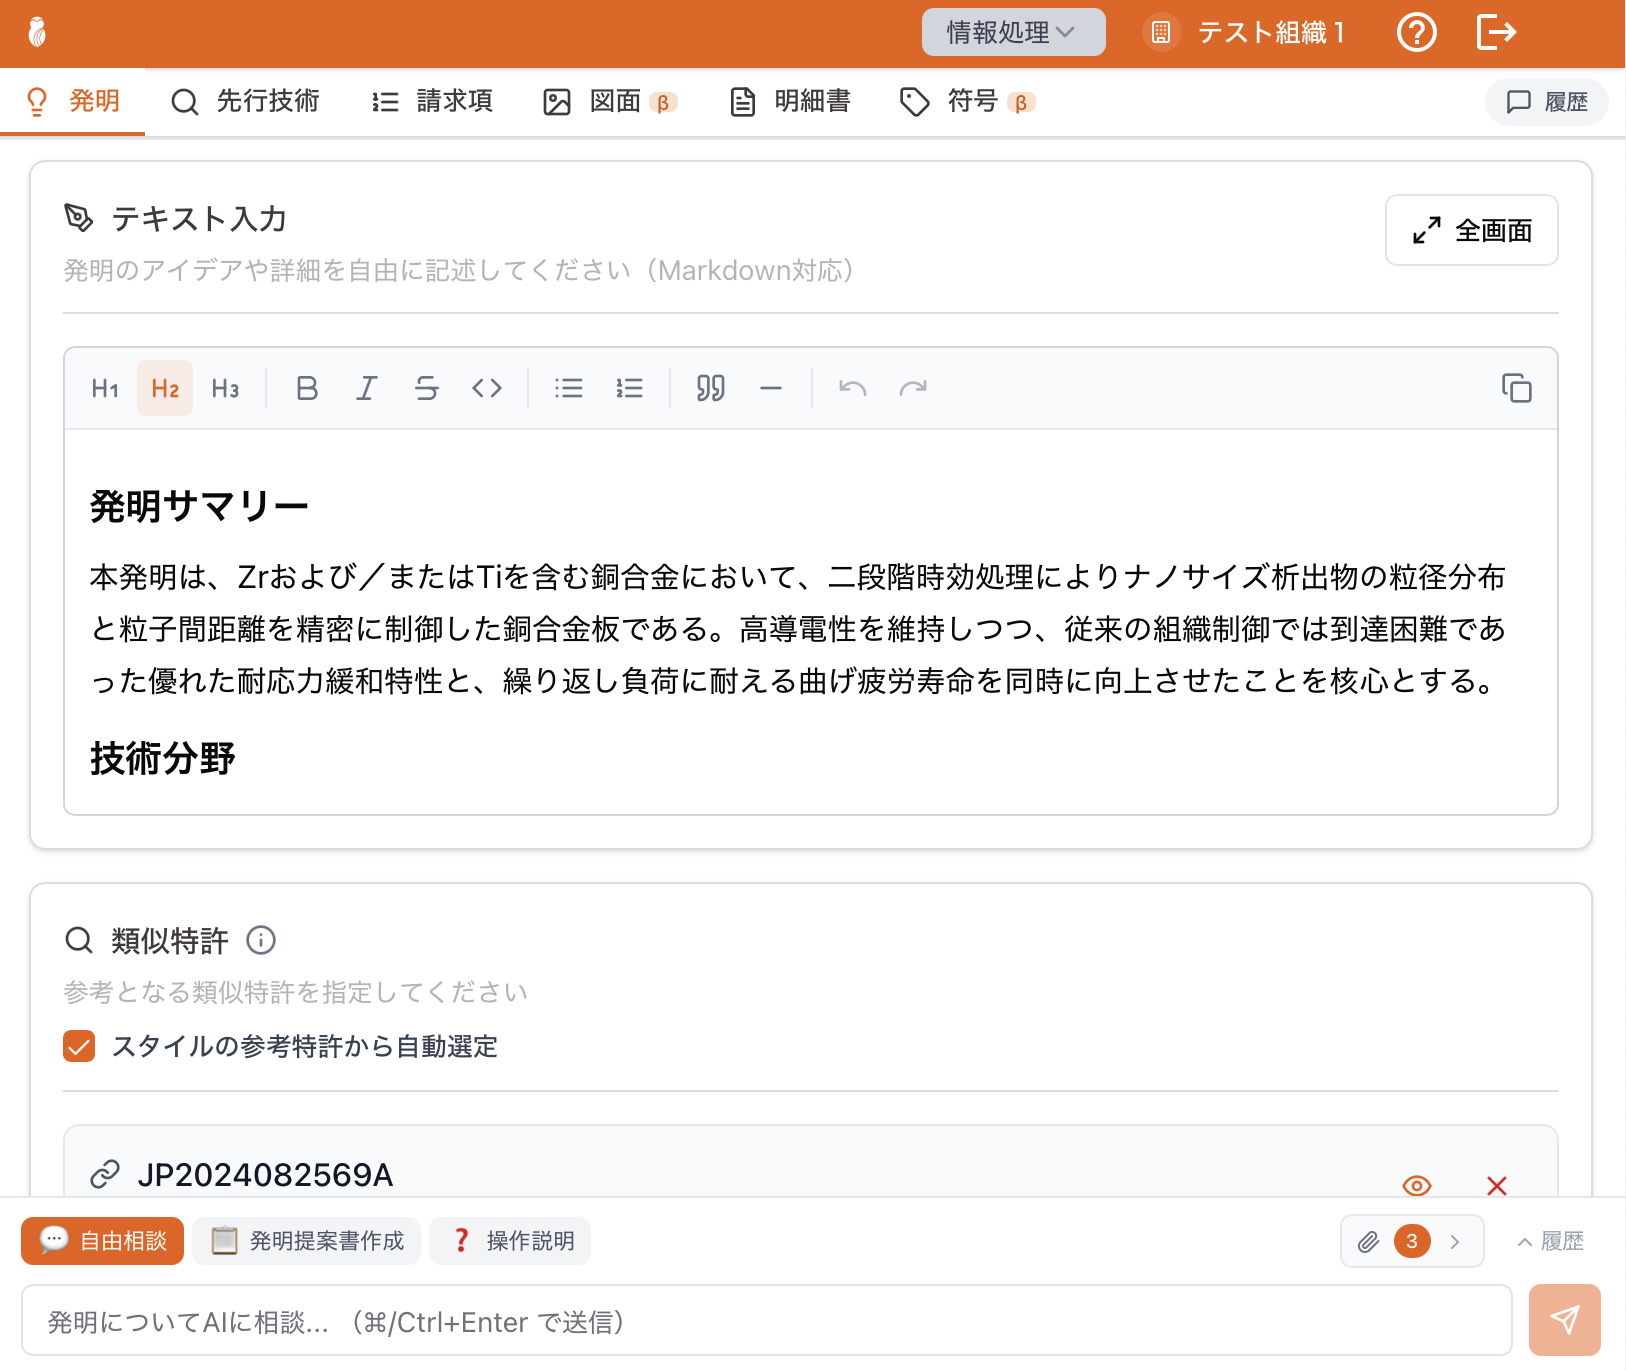Screen dimensions: 1626x1370
Task: Toggle visibility eye for JP2024082569A
Action: coord(1416,1185)
